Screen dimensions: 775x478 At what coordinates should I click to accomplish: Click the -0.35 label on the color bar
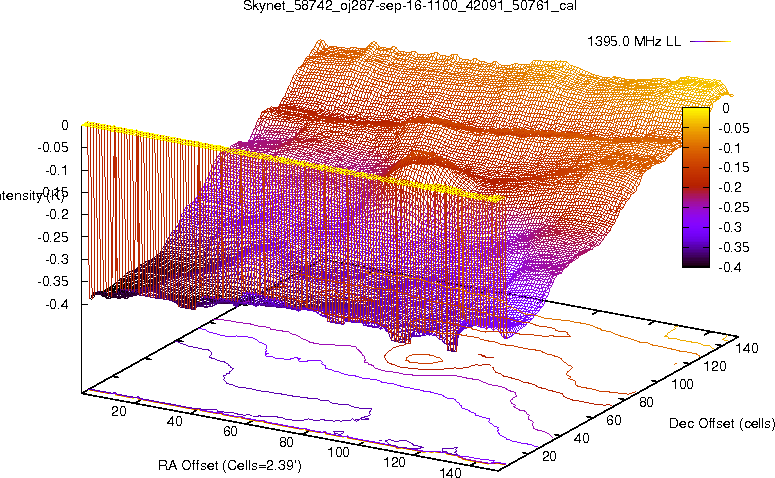733,247
